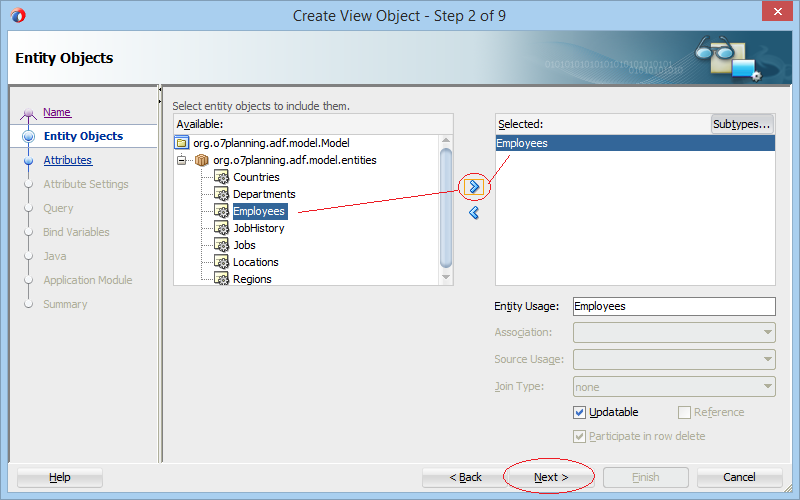Go to the Name wizard step
800x500 pixels.
click(x=57, y=112)
